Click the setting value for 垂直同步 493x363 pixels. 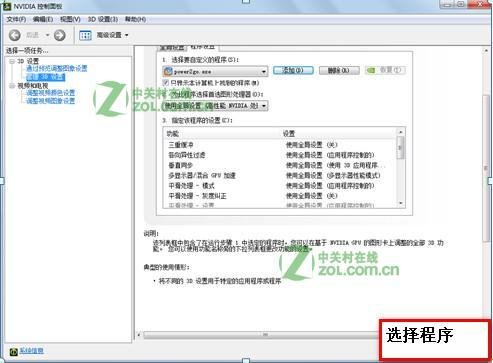[x=335, y=165]
